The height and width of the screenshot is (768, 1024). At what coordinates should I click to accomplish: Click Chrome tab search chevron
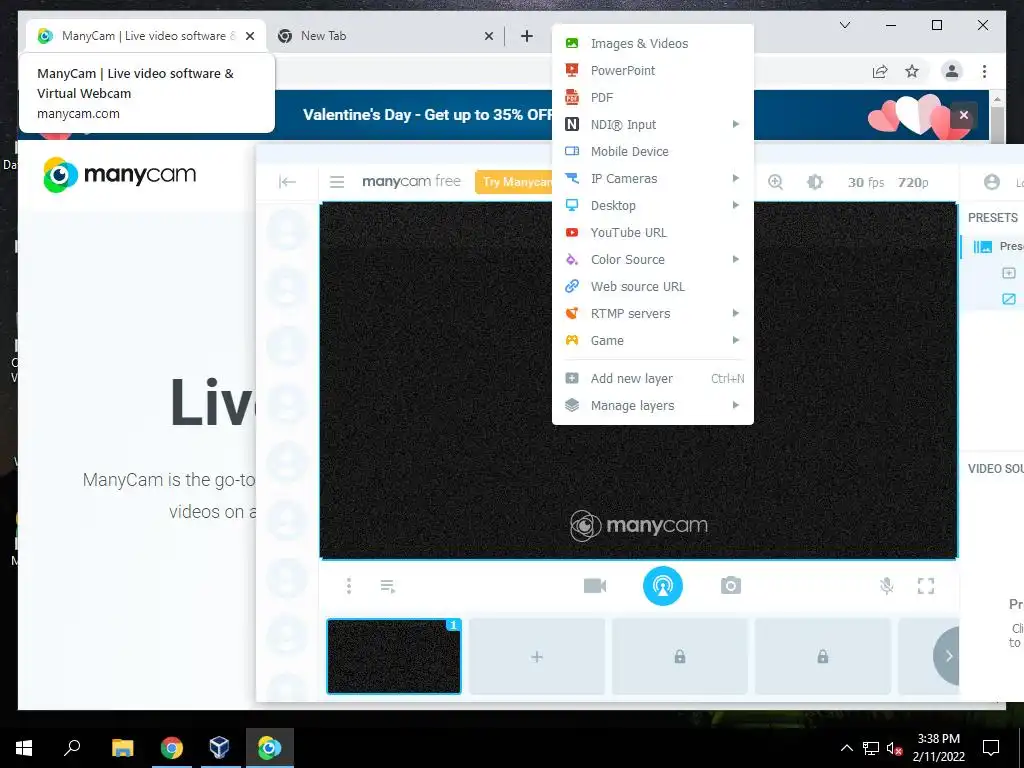[x=844, y=25]
